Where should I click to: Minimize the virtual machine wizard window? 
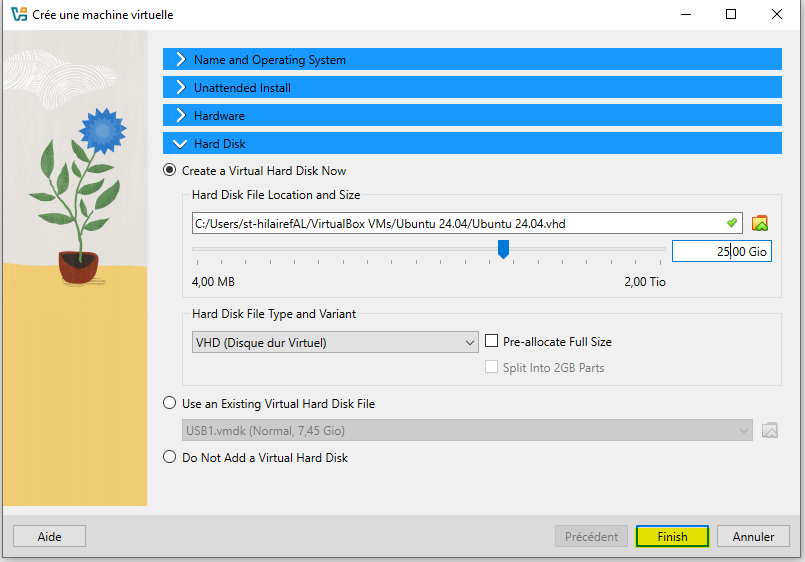(685, 15)
